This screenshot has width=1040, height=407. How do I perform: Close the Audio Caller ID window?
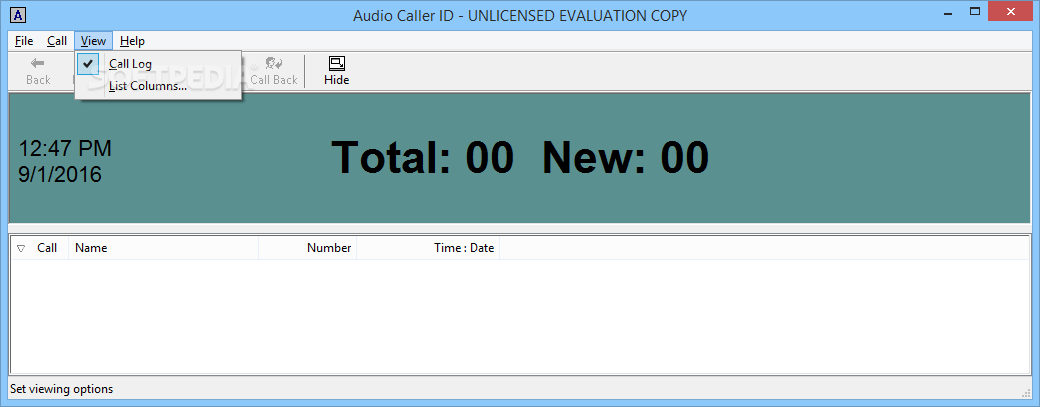[1011, 11]
